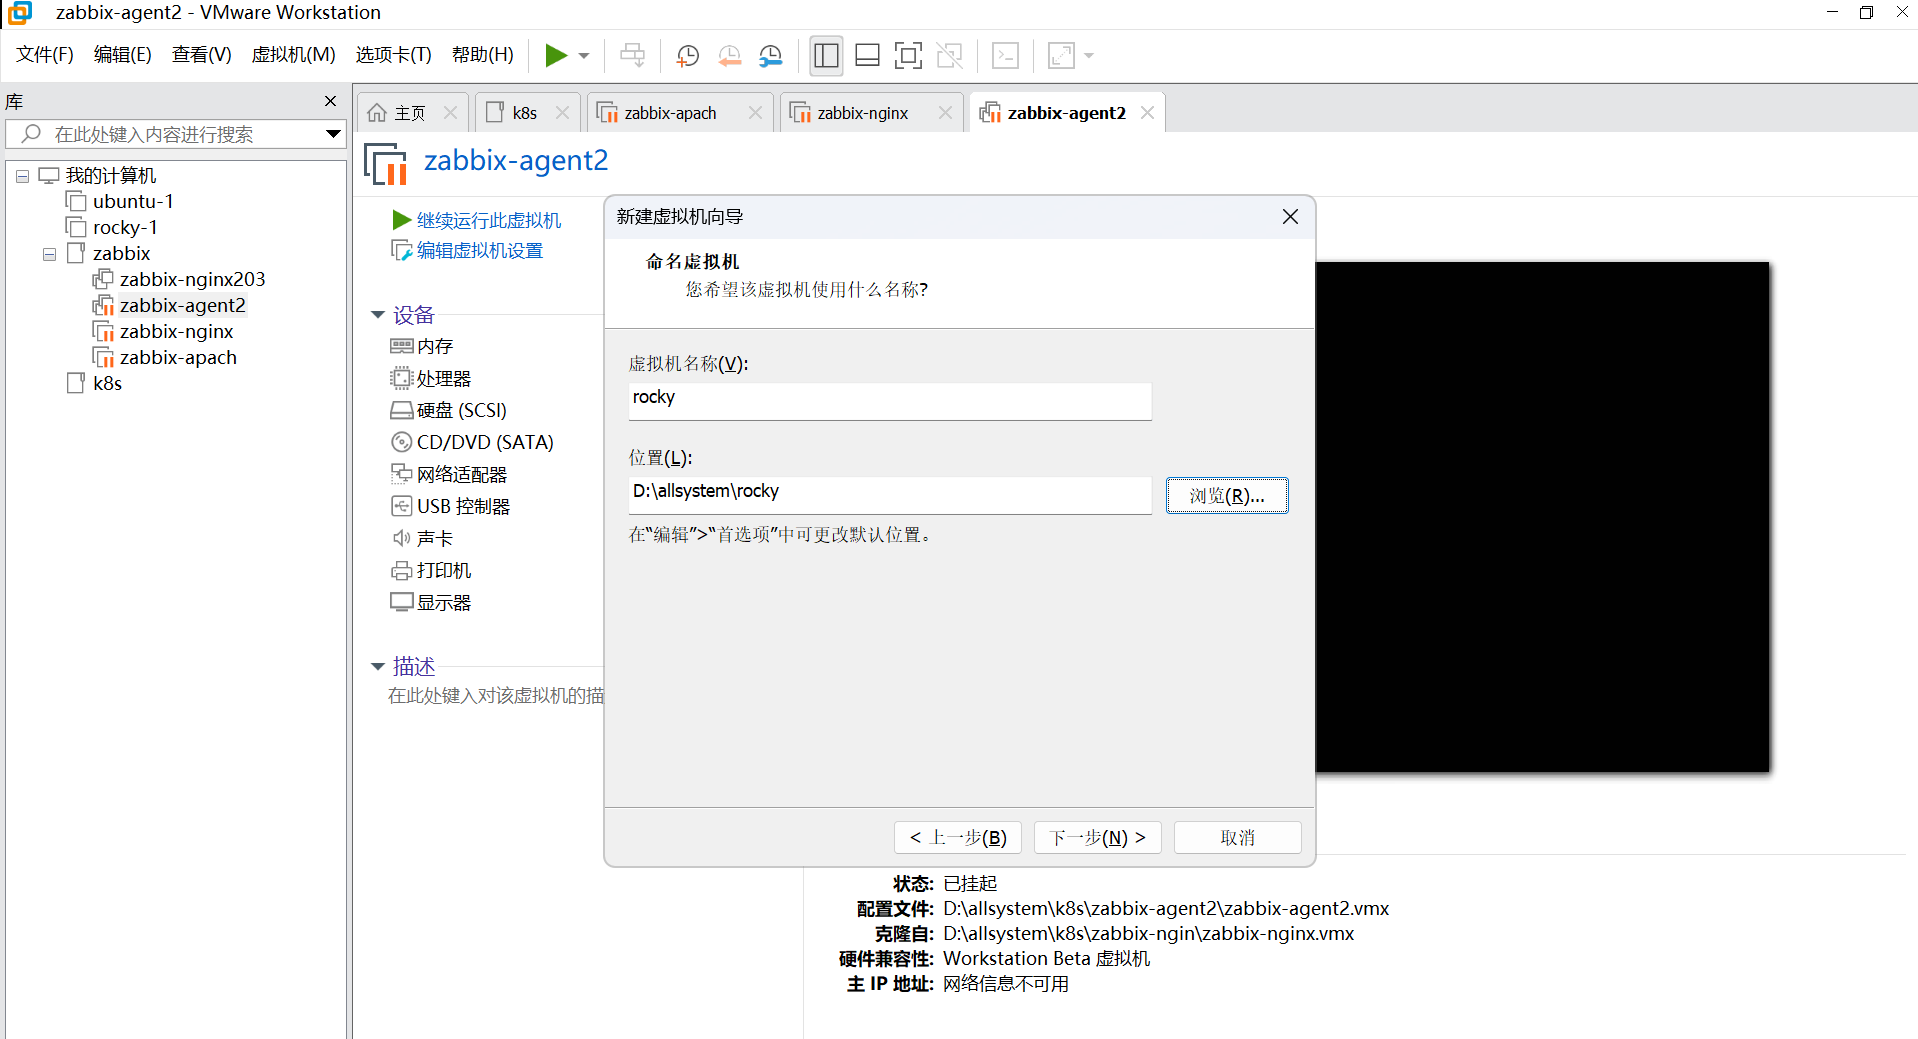Take a snapshot using the clock-plus toolbar icon

click(x=688, y=56)
